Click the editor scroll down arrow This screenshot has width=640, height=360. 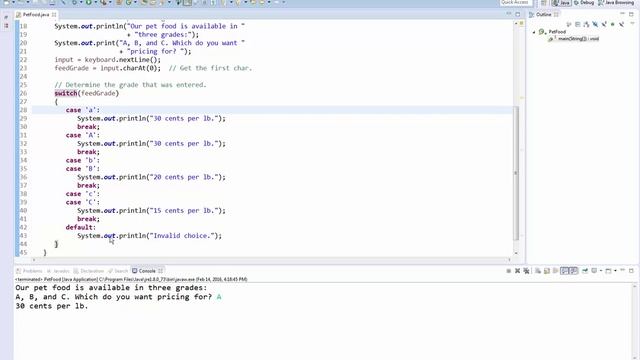click(516, 253)
